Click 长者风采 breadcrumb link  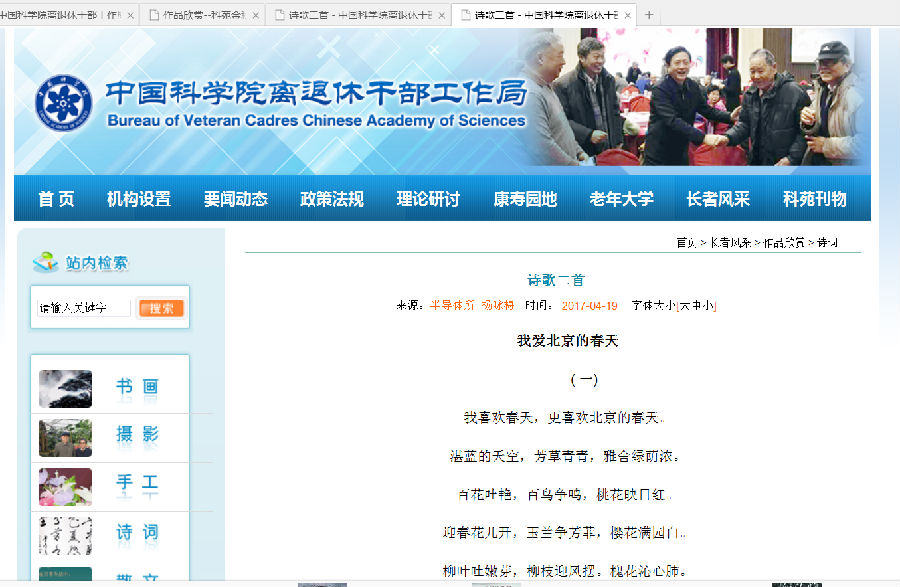(x=733, y=243)
